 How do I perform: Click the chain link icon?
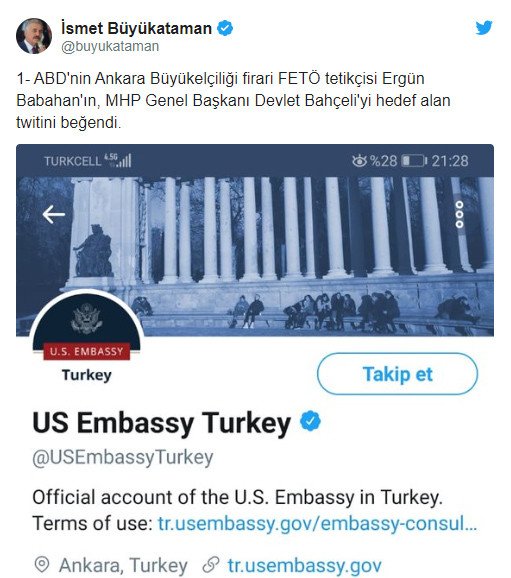pyautogui.click(x=211, y=565)
